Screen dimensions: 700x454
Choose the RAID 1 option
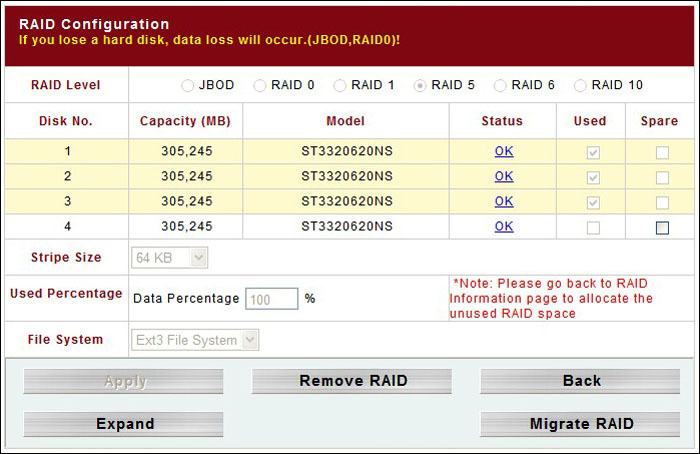(x=340, y=85)
